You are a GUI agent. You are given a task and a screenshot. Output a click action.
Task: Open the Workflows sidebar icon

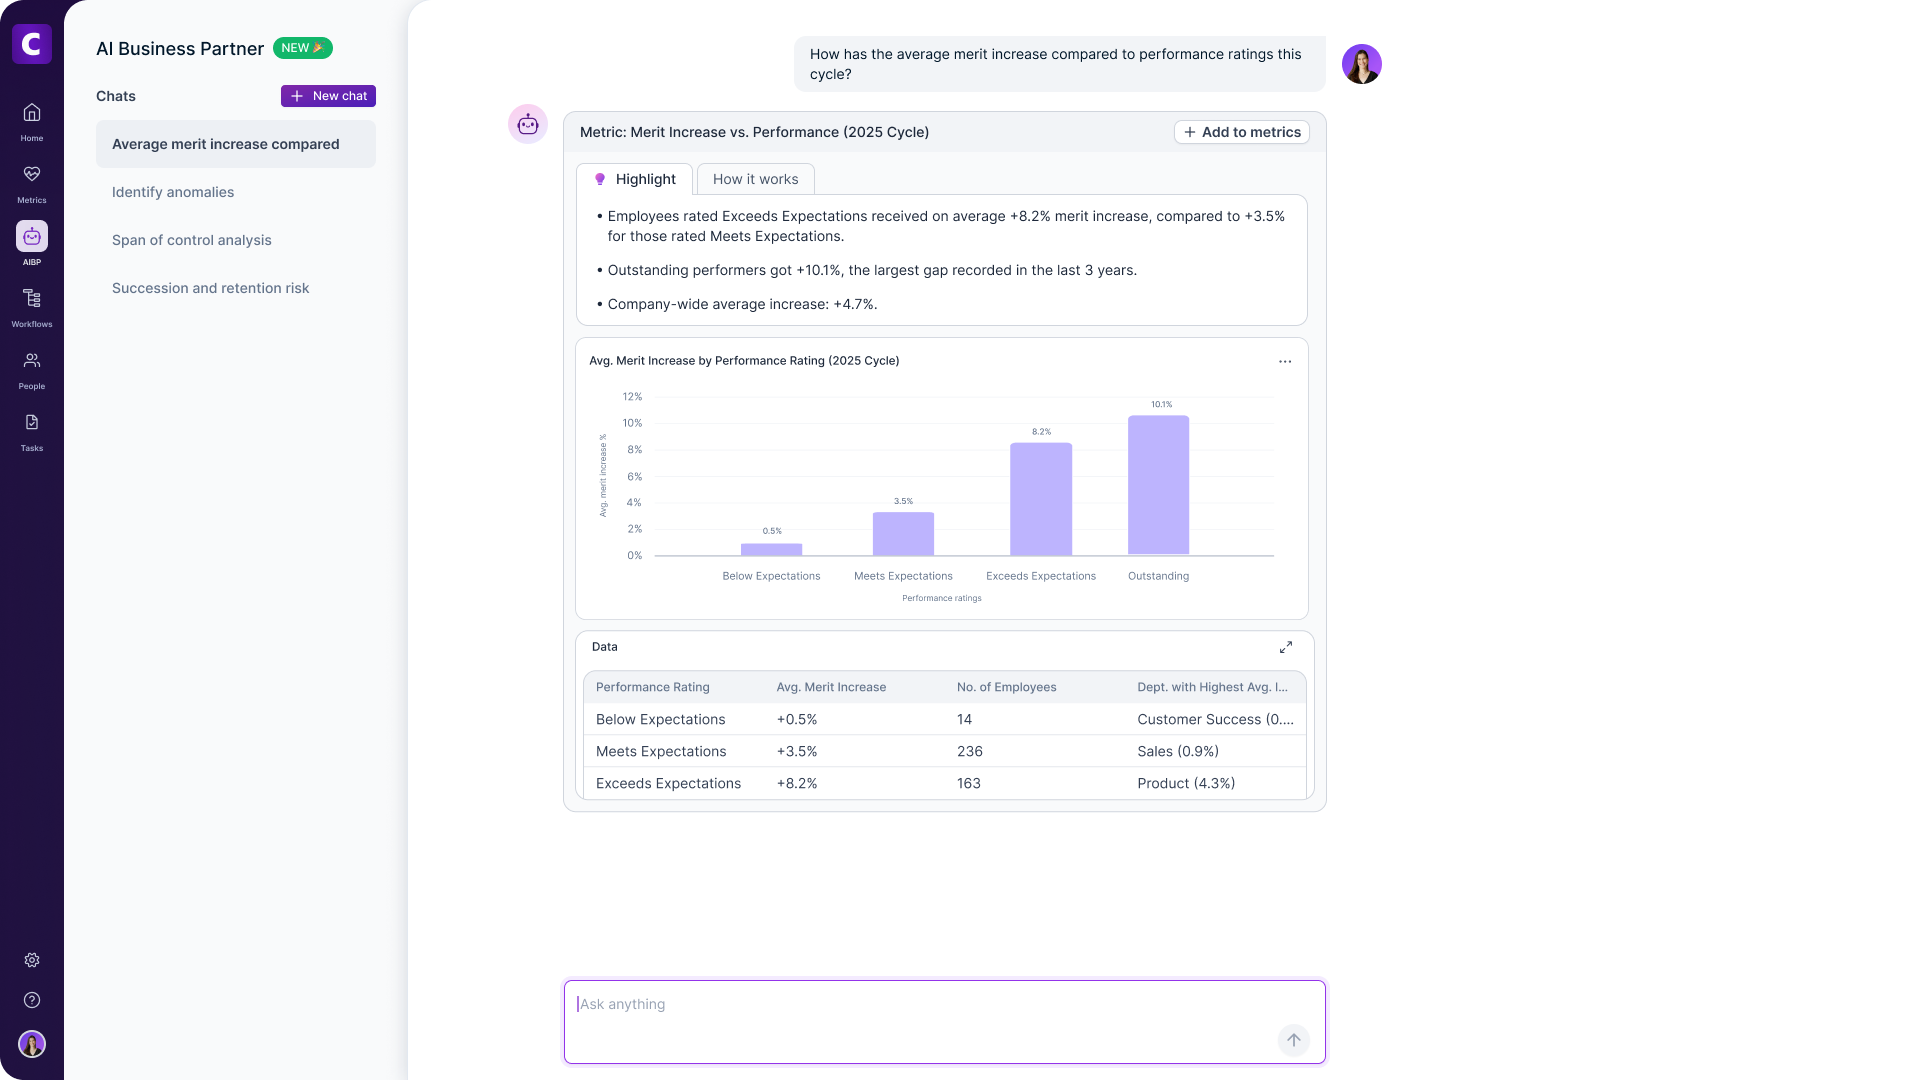(32, 299)
